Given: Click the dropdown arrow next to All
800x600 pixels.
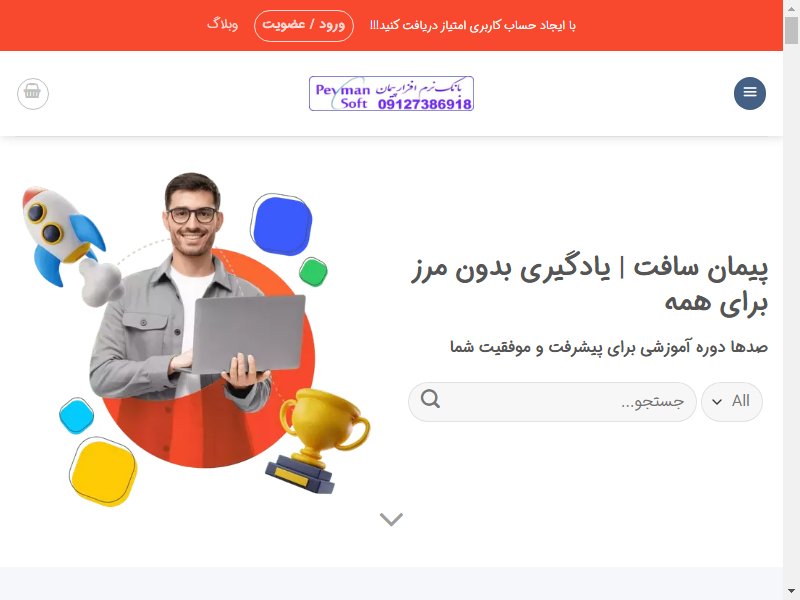Looking at the screenshot, I should click(717, 402).
